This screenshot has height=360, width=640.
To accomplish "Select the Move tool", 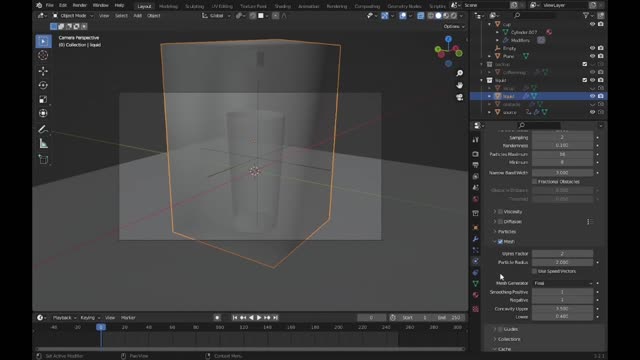I will coord(43,71).
